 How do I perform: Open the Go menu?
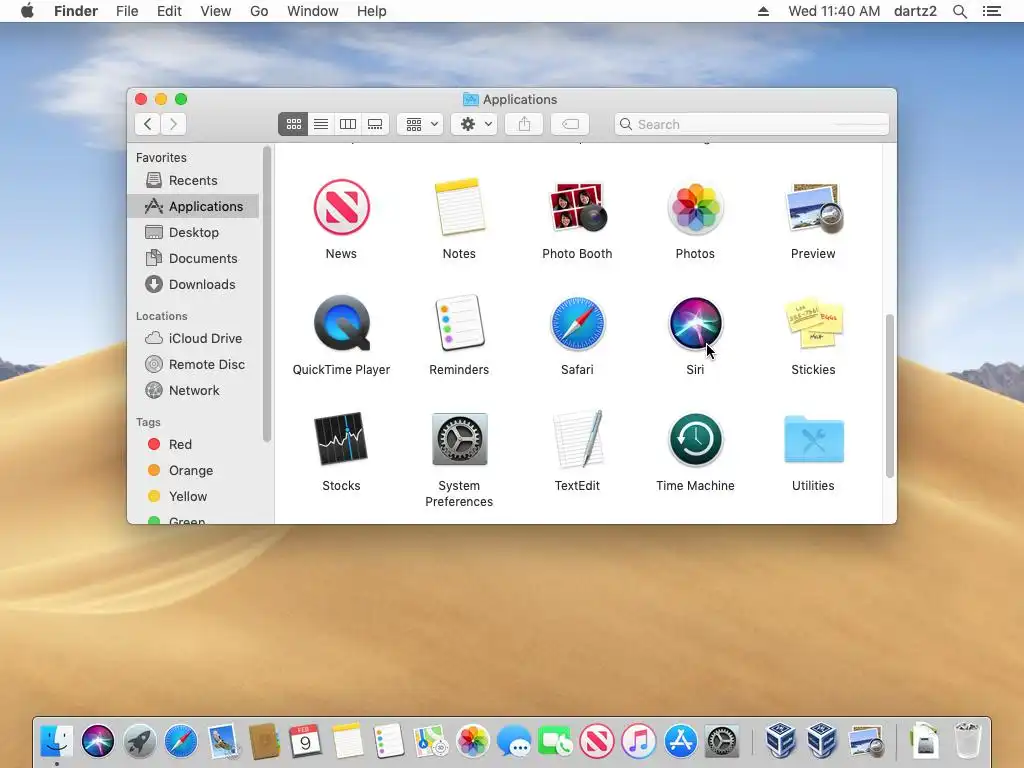click(x=259, y=11)
